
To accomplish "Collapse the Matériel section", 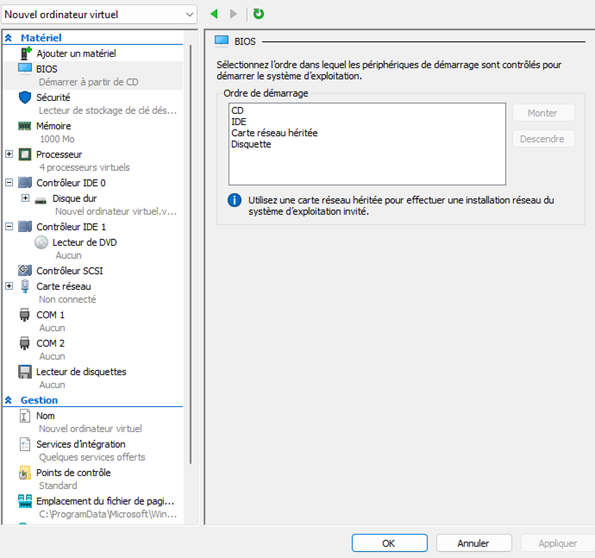I will click(x=8, y=38).
